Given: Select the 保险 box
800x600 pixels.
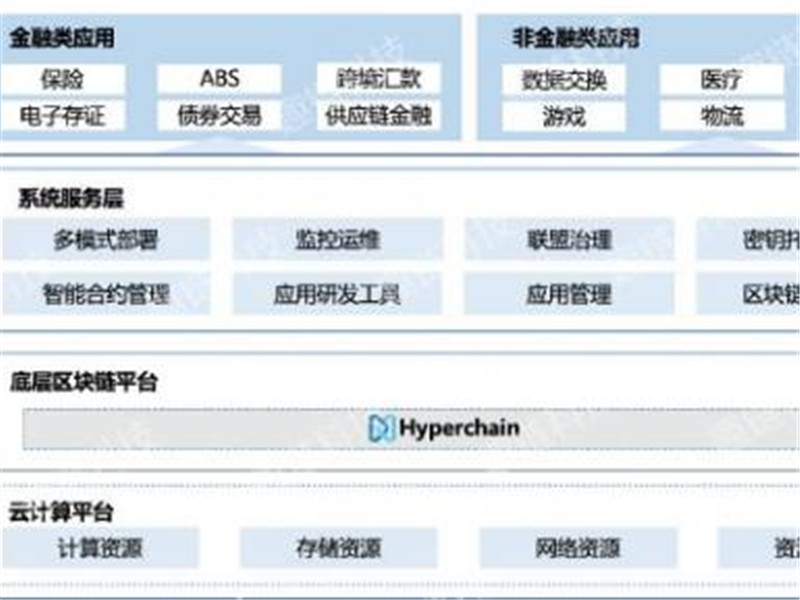Looking at the screenshot, I should 62,79.
